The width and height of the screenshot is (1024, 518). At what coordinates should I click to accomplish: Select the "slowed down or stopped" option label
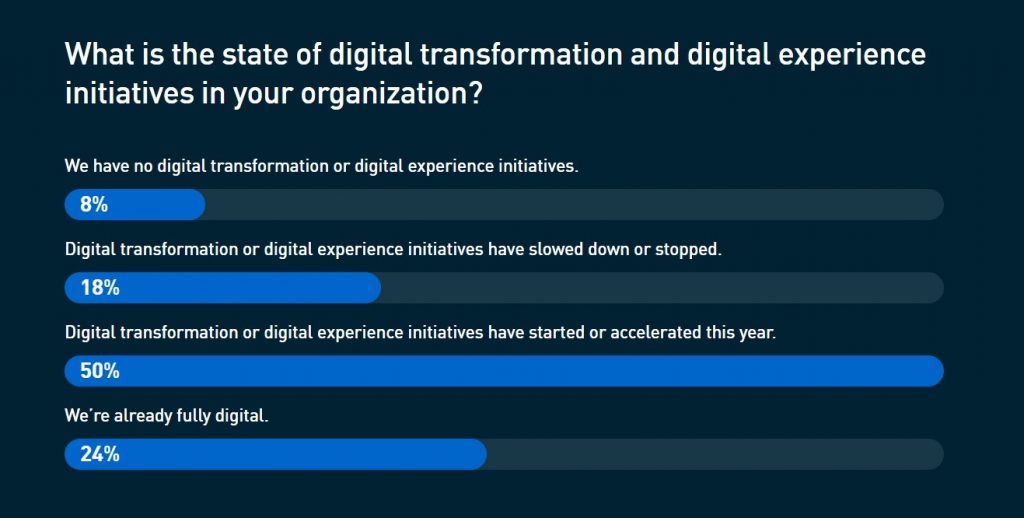pyautogui.click(x=392, y=249)
